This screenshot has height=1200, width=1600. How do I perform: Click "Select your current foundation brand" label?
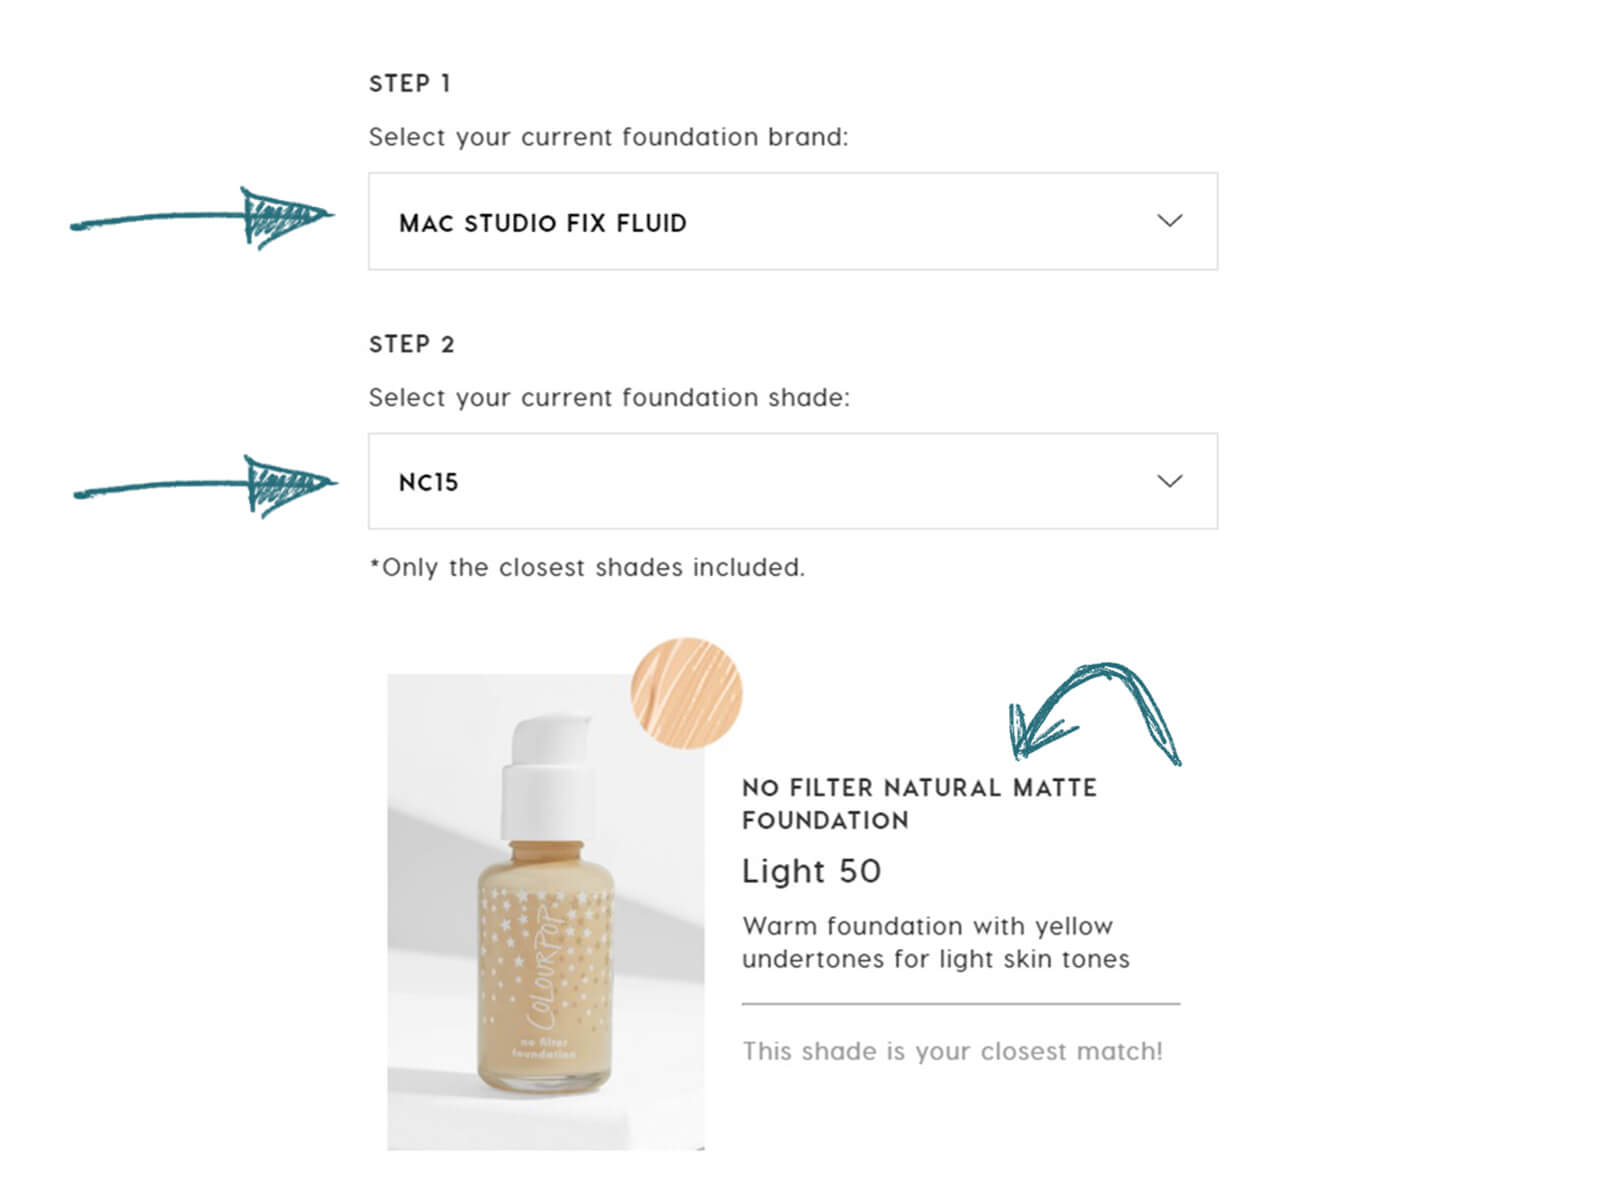pyautogui.click(x=608, y=137)
